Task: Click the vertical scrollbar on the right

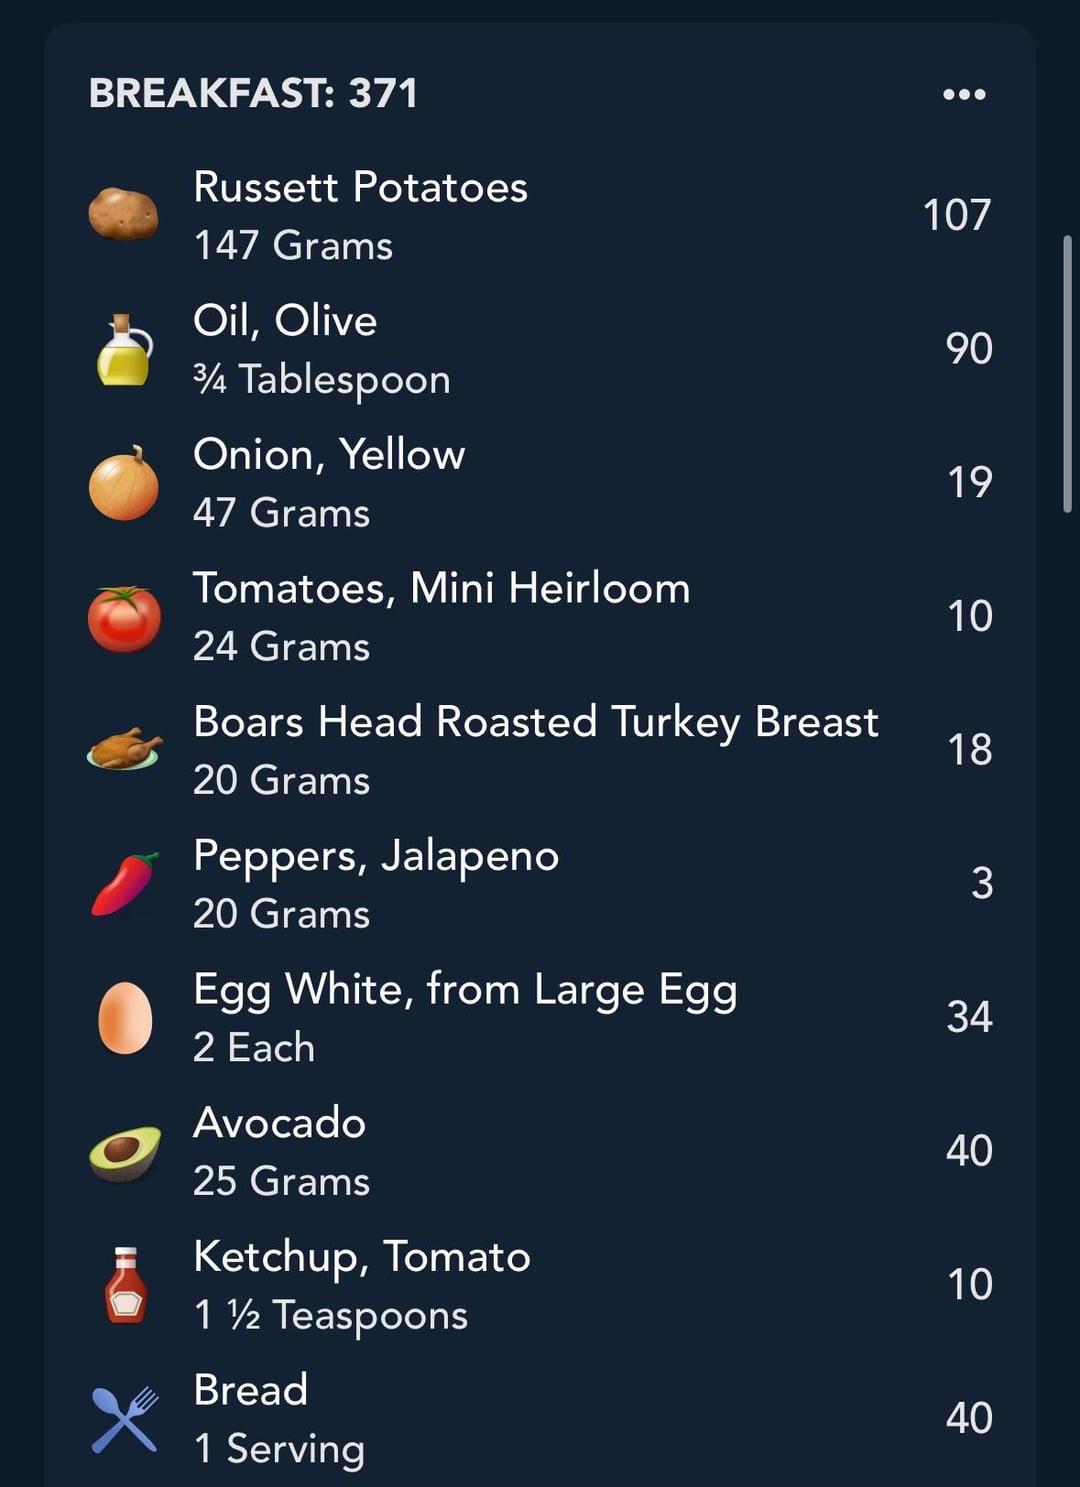Action: (x=1067, y=374)
